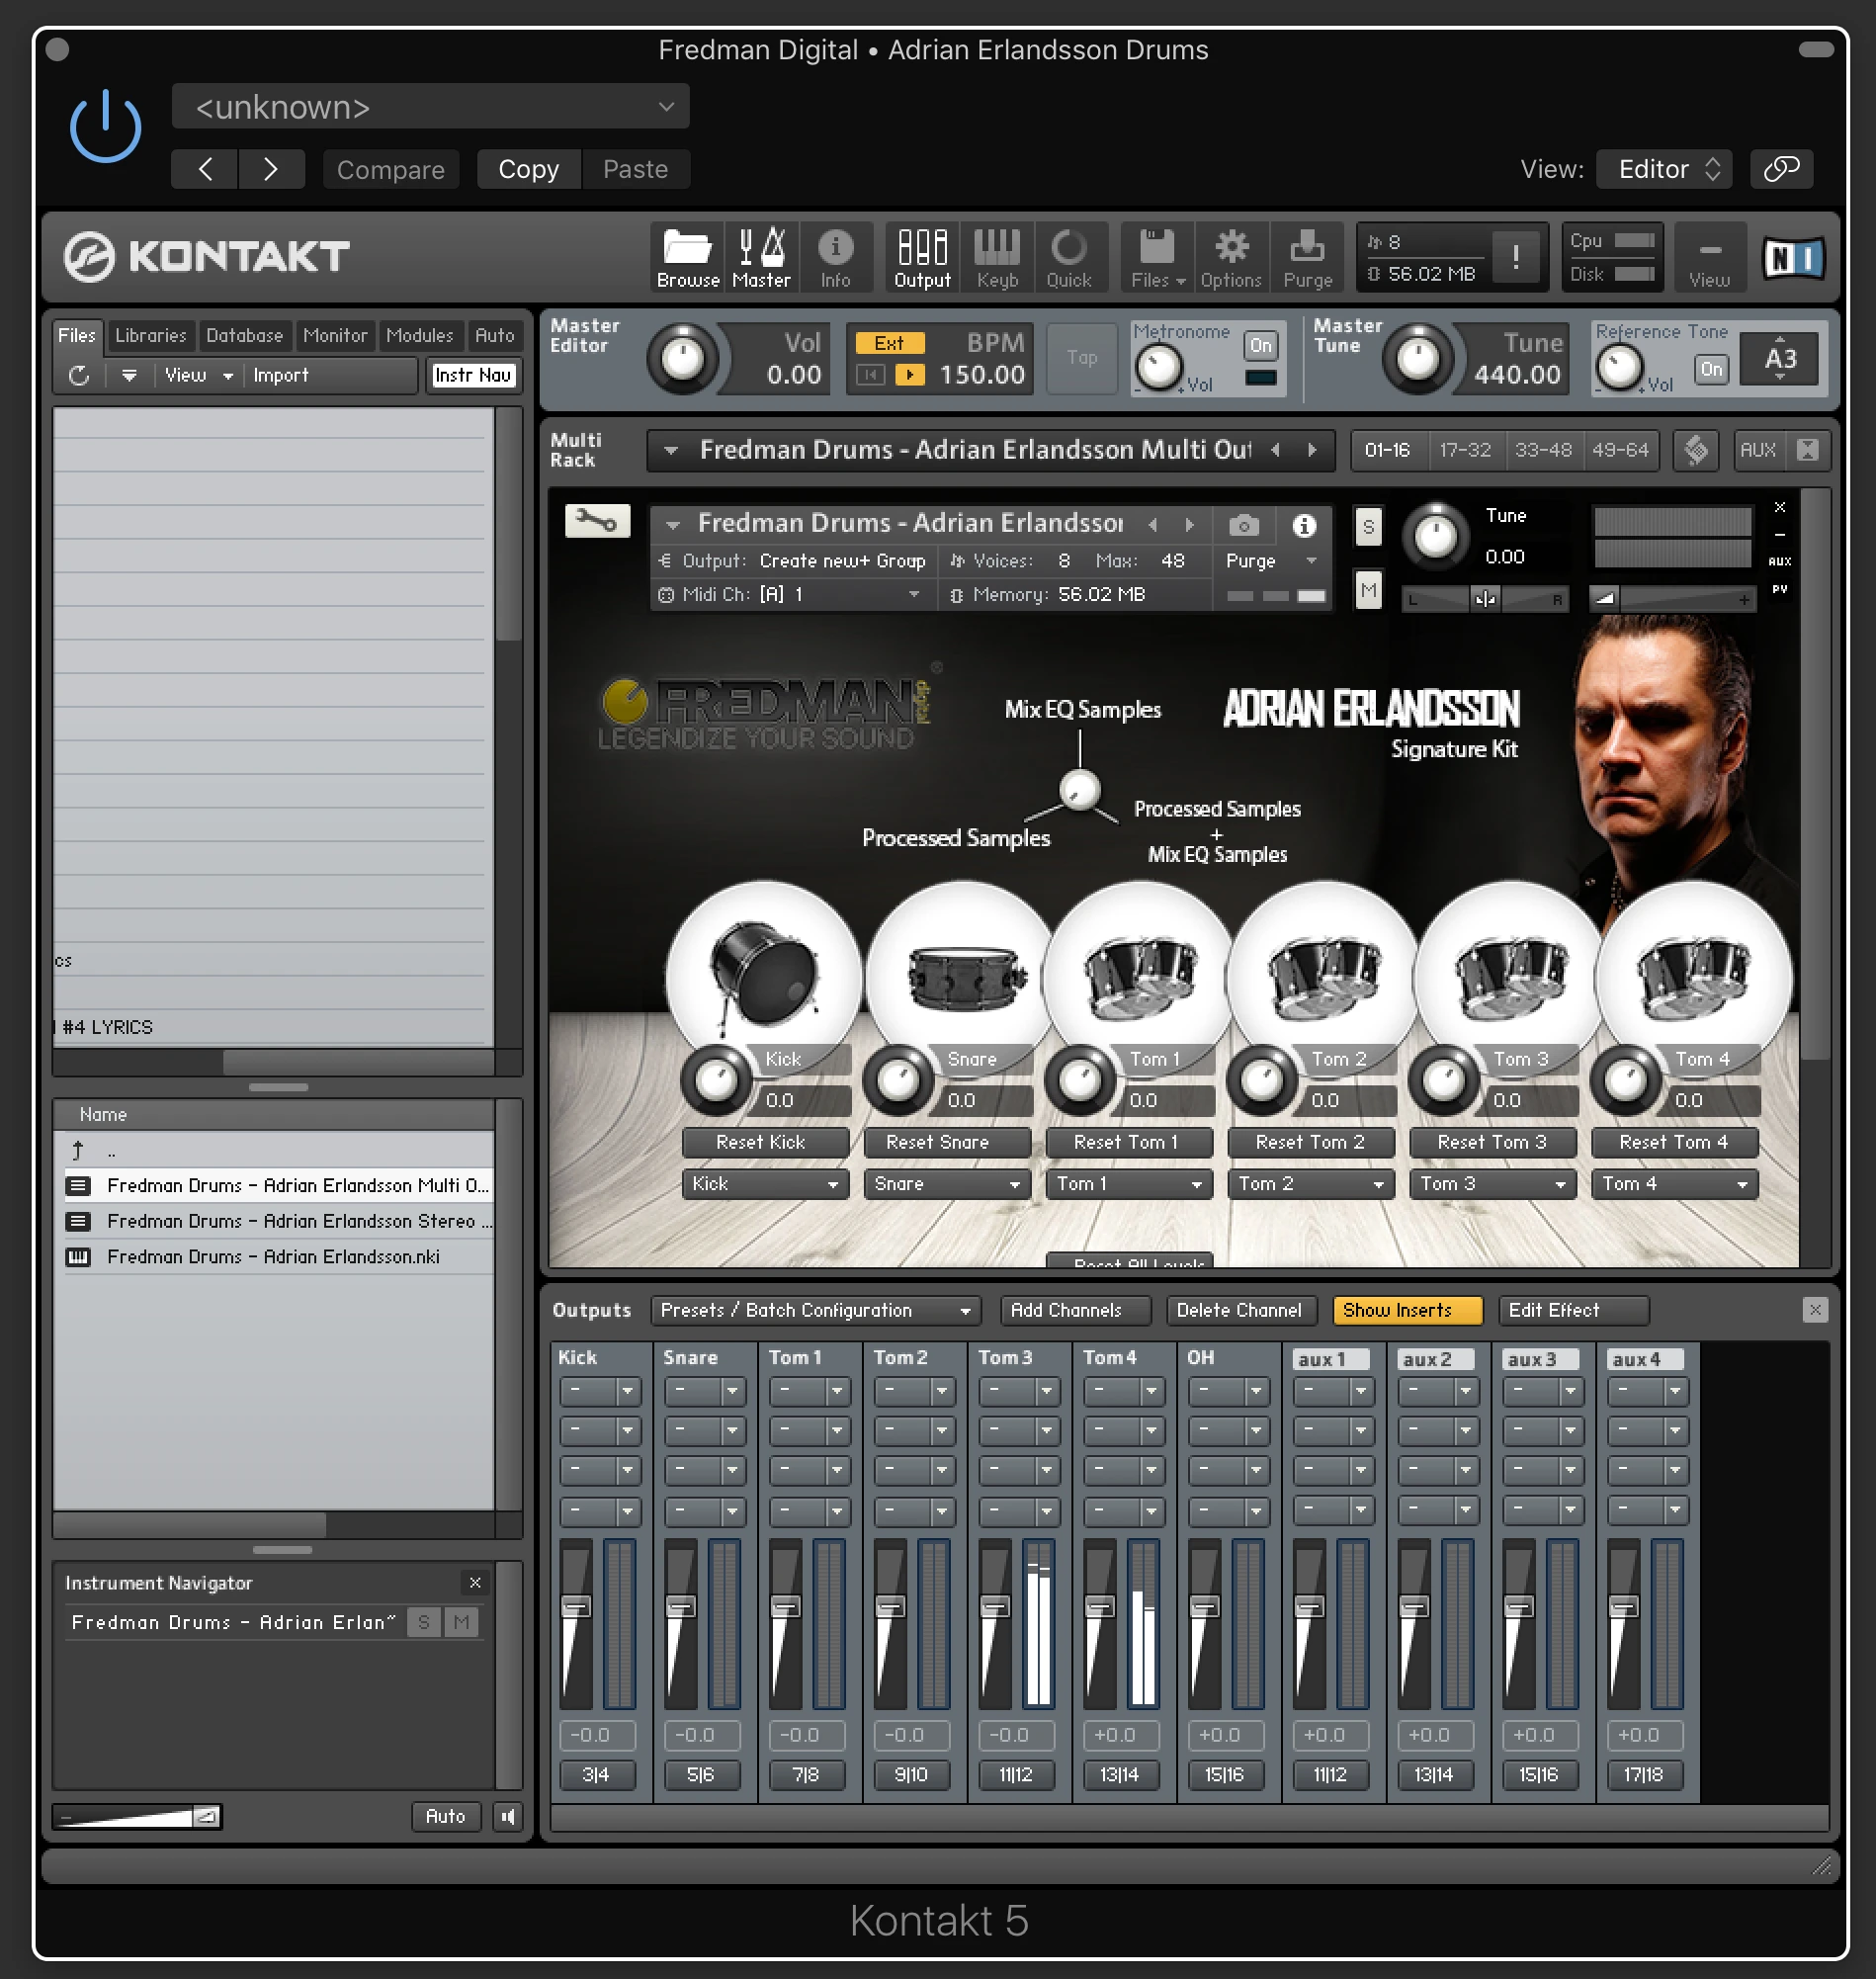Click the Master Vol knob
Viewport: 1876px width, 1979px height.
pyautogui.click(x=683, y=359)
